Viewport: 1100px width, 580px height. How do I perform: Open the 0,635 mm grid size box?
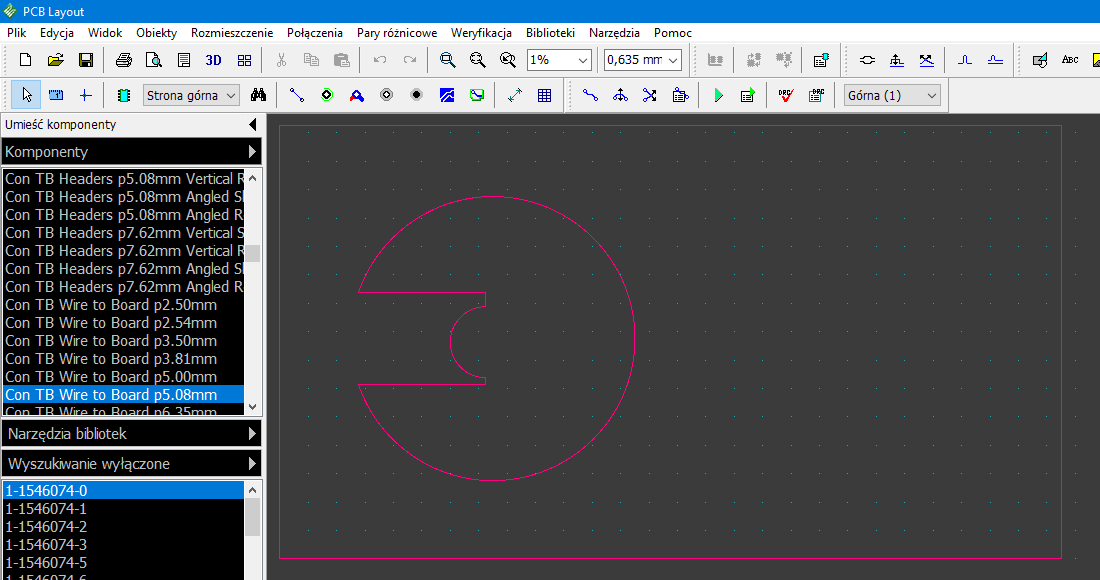pos(642,60)
